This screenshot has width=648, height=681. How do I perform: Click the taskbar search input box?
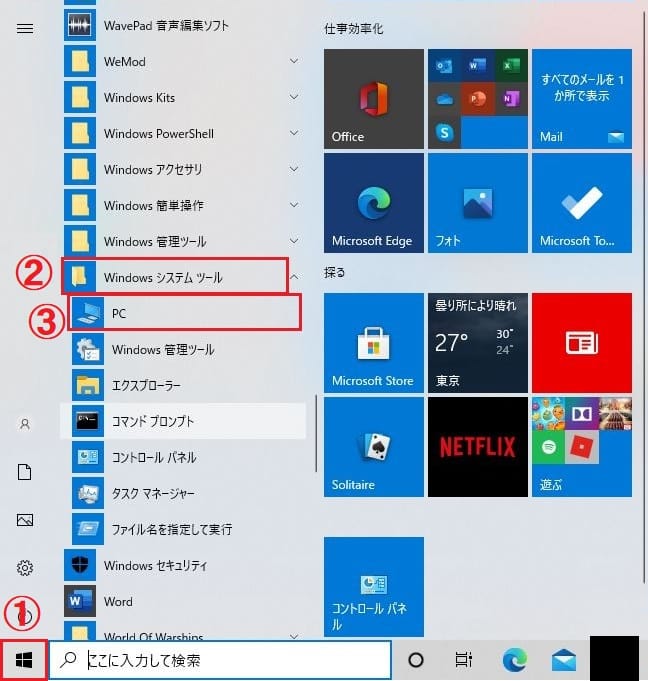[x=220, y=660]
